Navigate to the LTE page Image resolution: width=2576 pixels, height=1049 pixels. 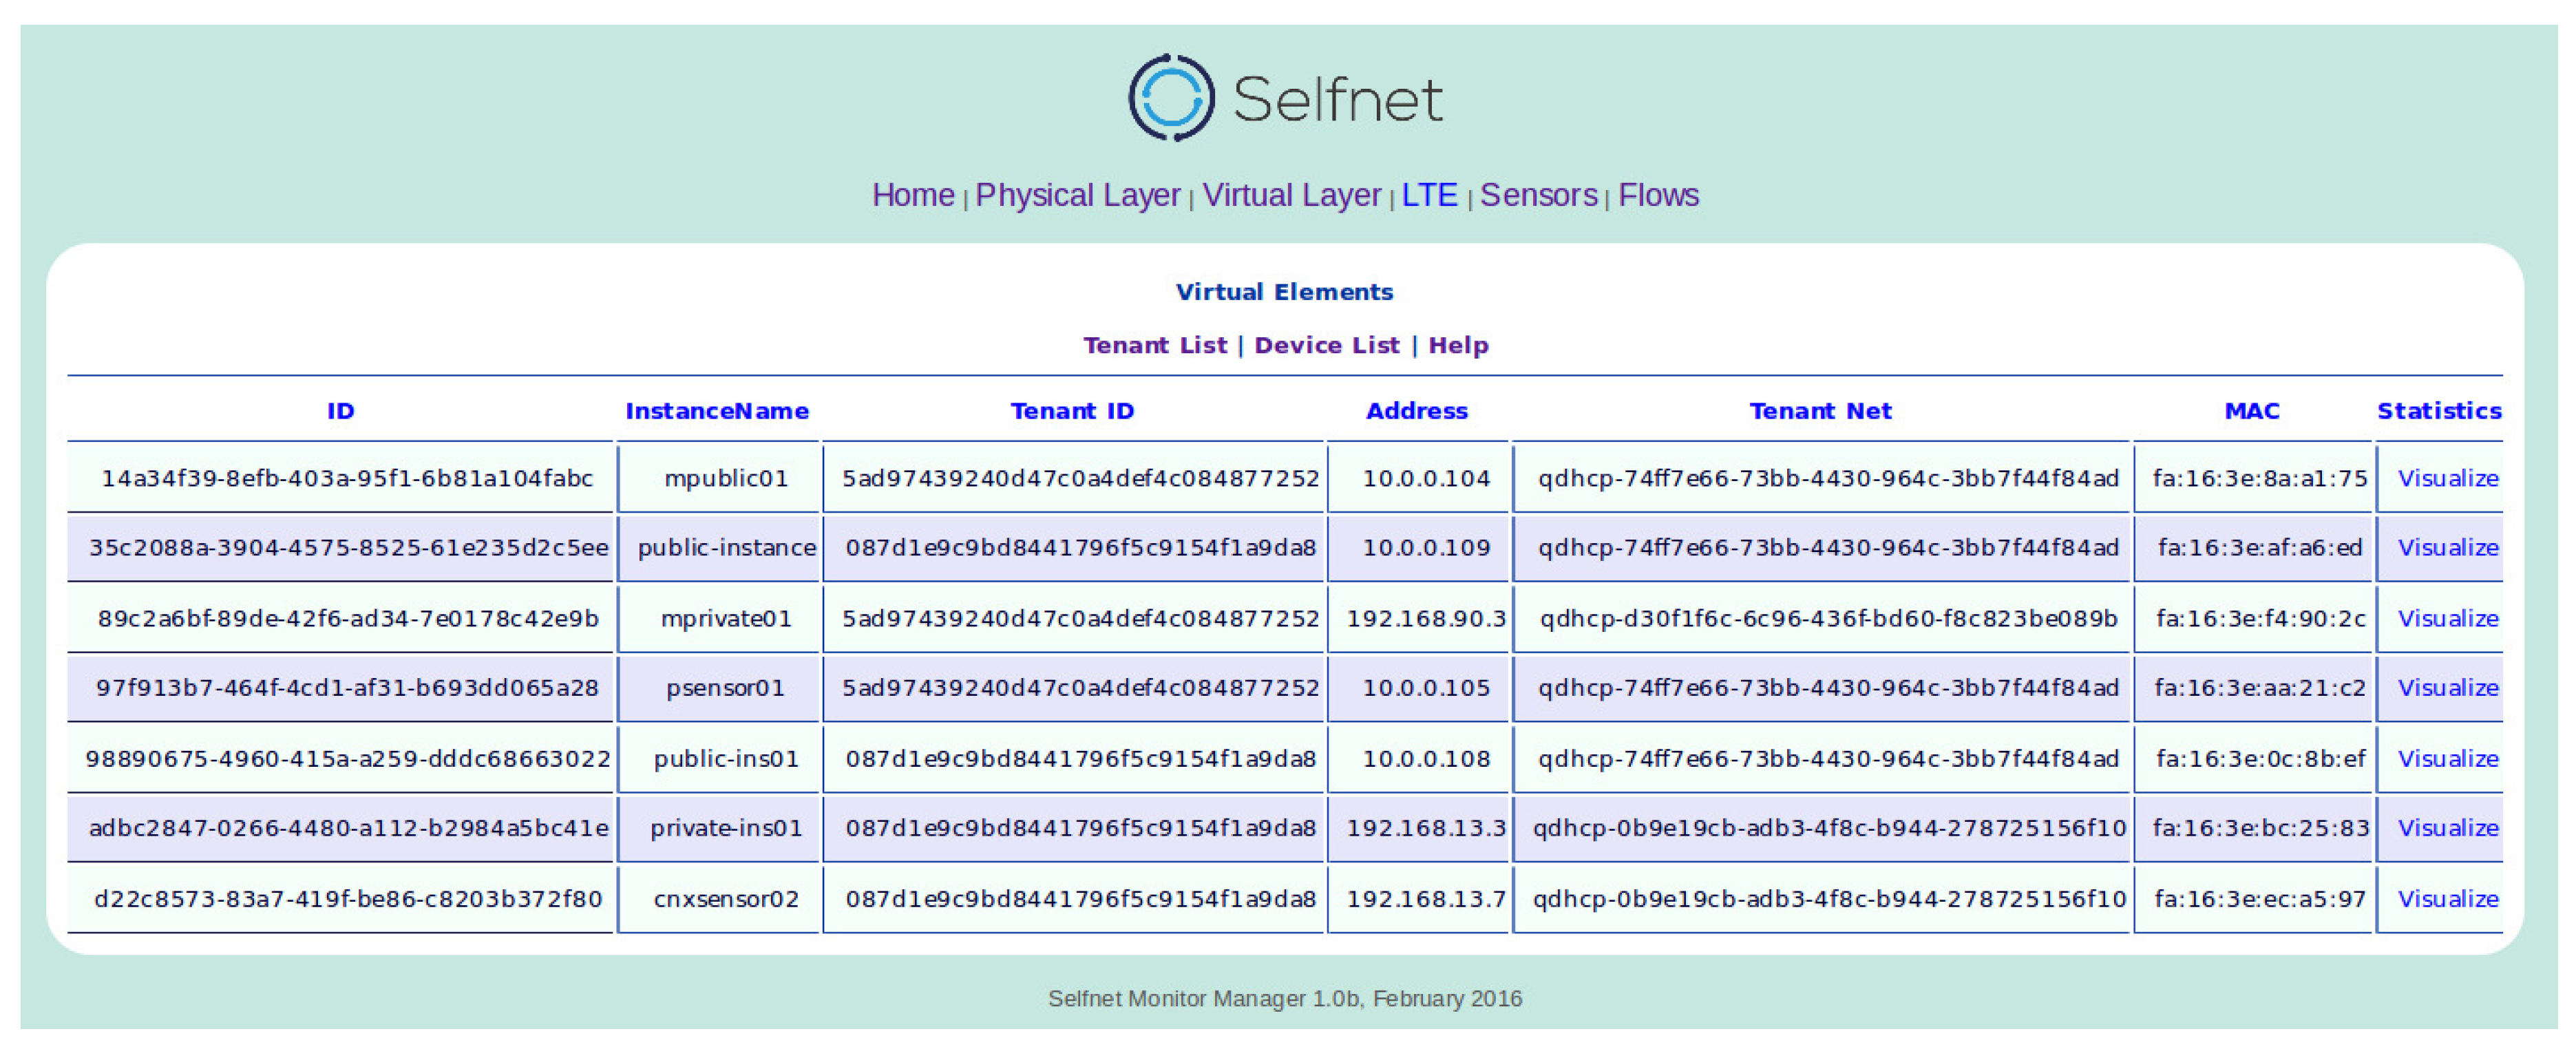click(x=1429, y=195)
